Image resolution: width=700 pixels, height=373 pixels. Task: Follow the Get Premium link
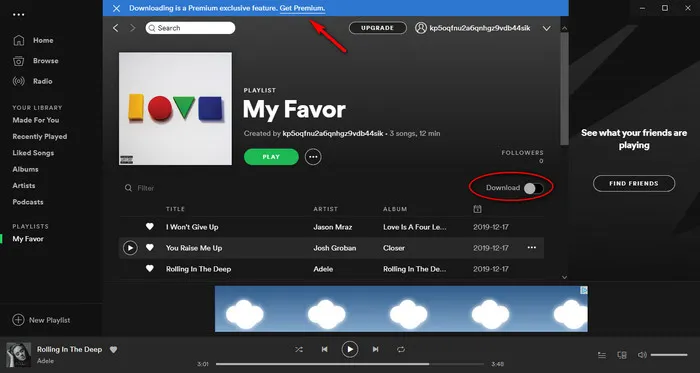(x=302, y=8)
